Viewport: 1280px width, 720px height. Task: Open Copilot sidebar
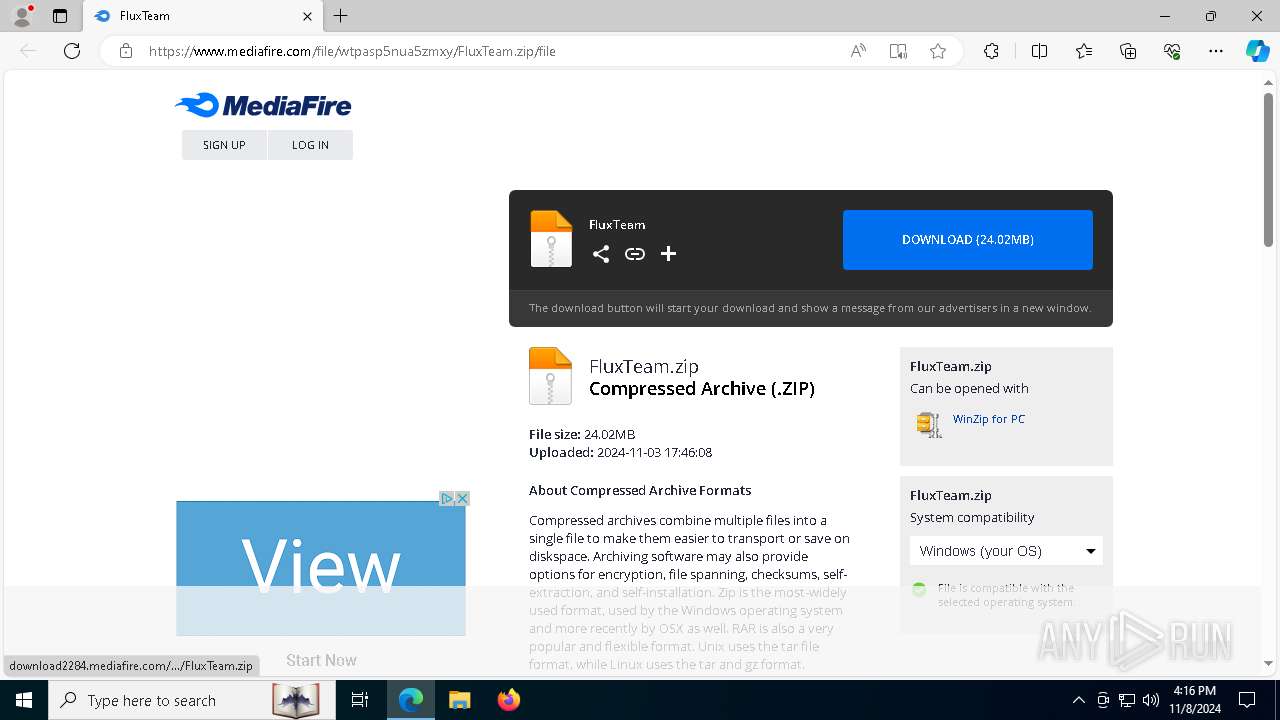pyautogui.click(x=1257, y=51)
